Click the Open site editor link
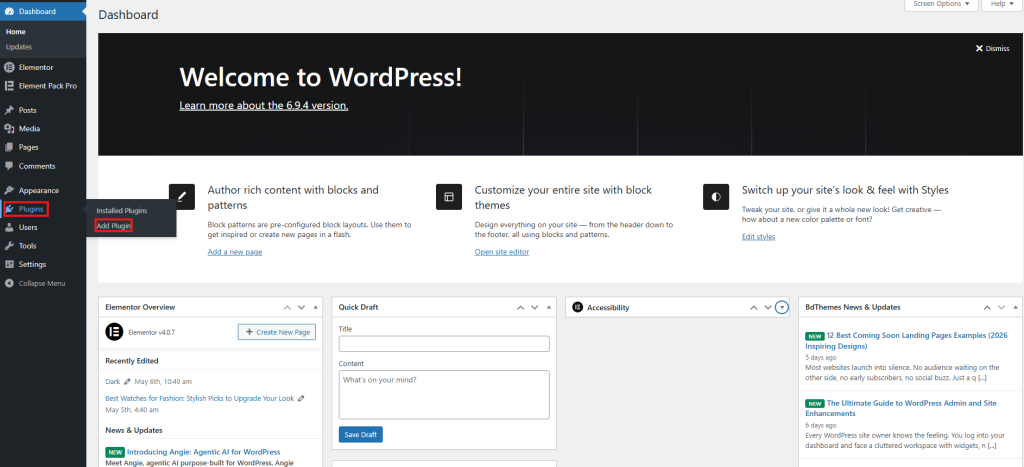 click(502, 251)
